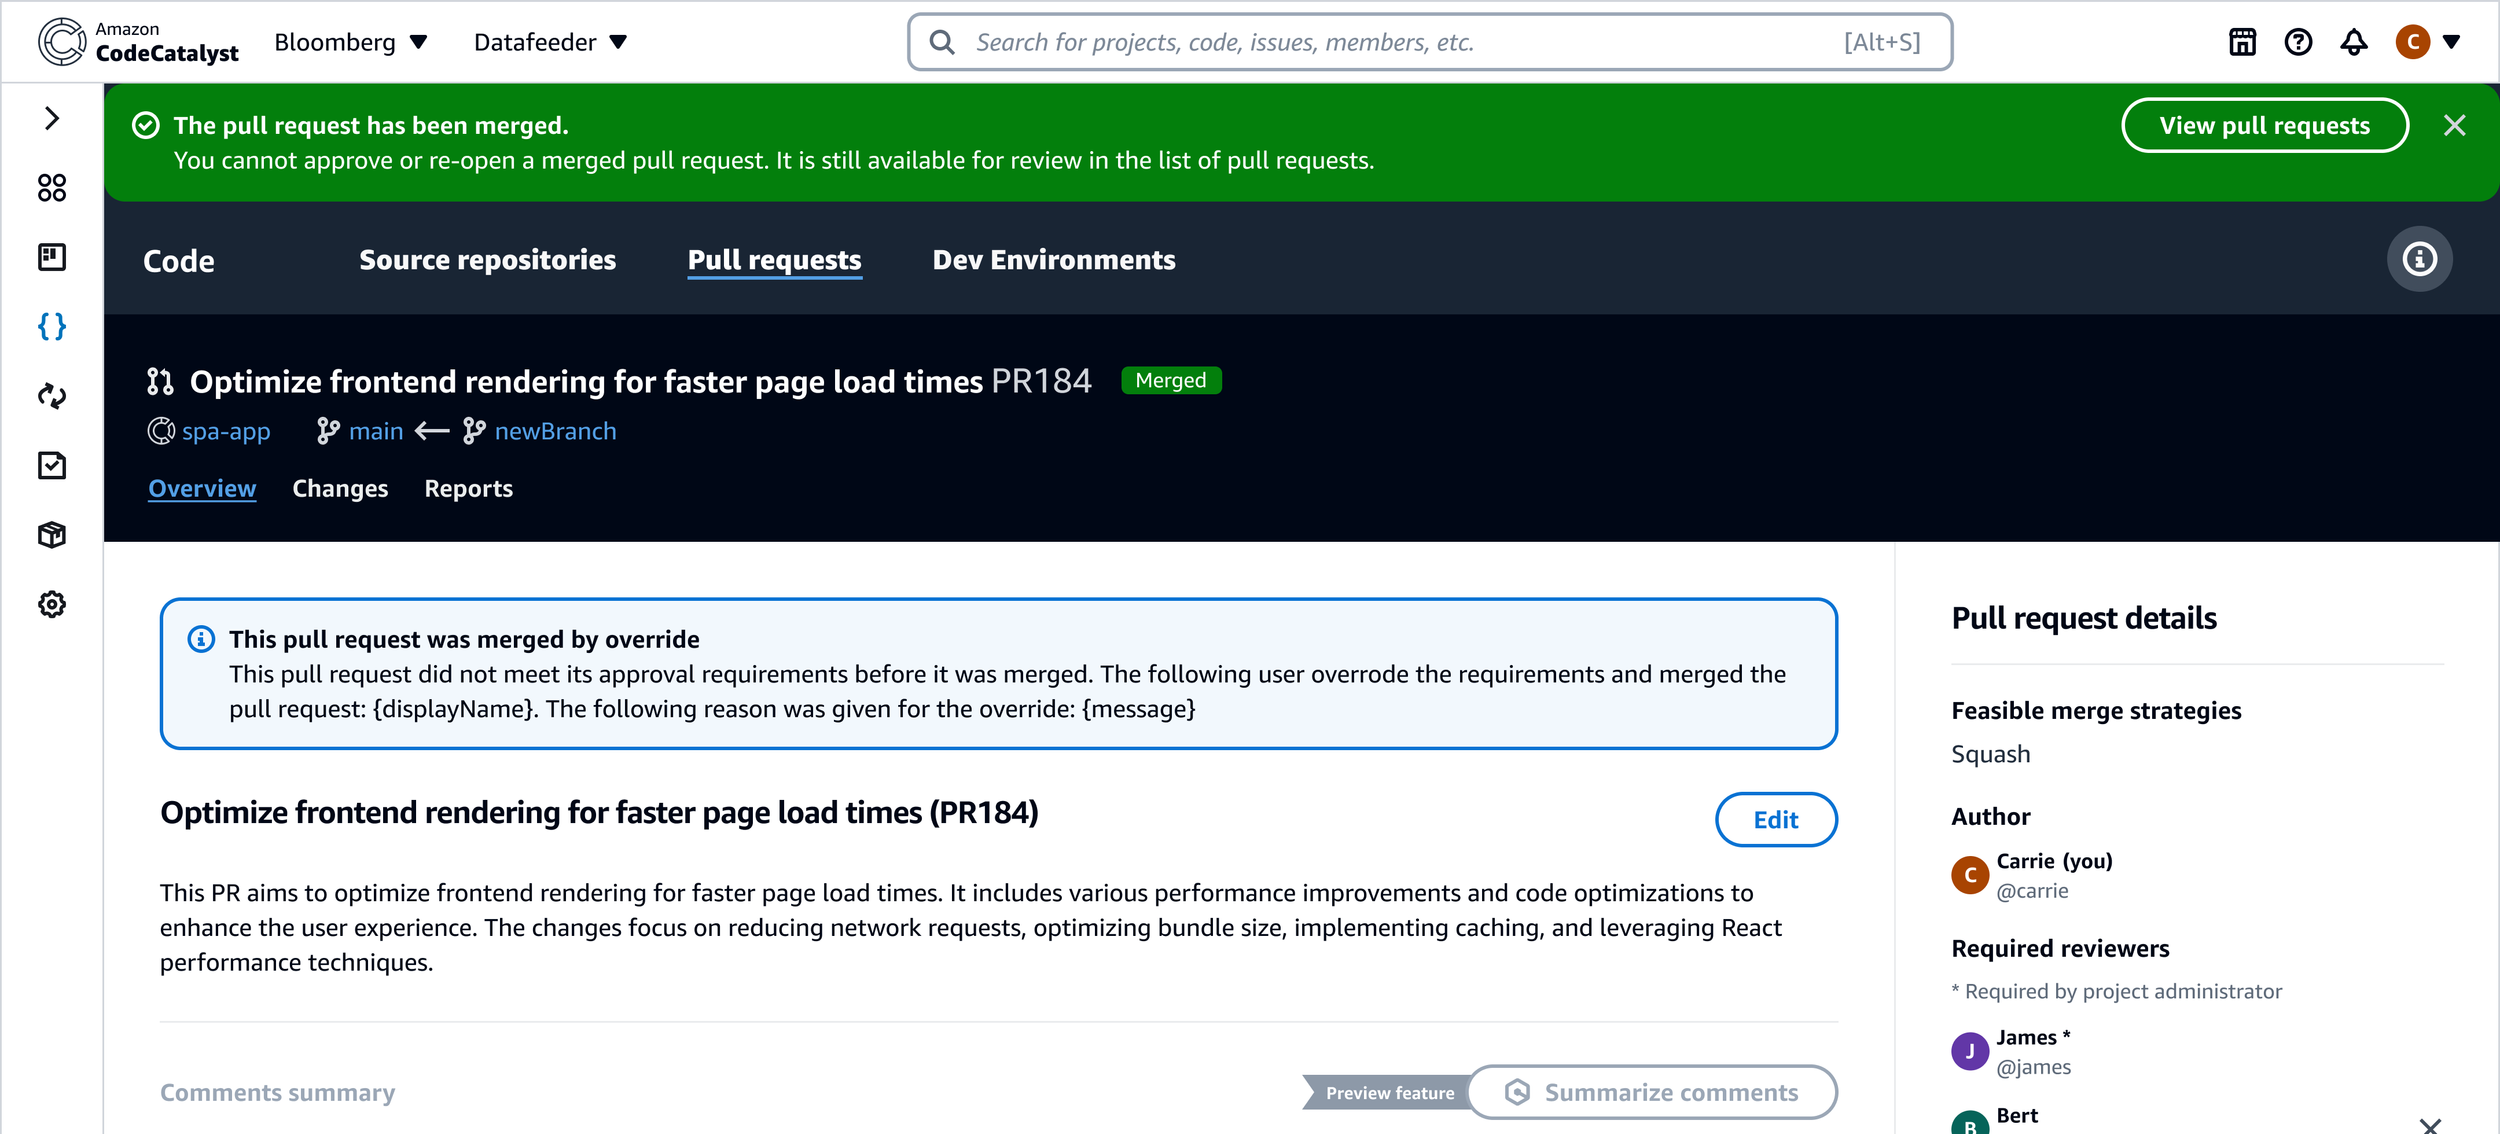Open the Reports checkmark sidebar icon
This screenshot has width=2500, height=1134.
52,465
